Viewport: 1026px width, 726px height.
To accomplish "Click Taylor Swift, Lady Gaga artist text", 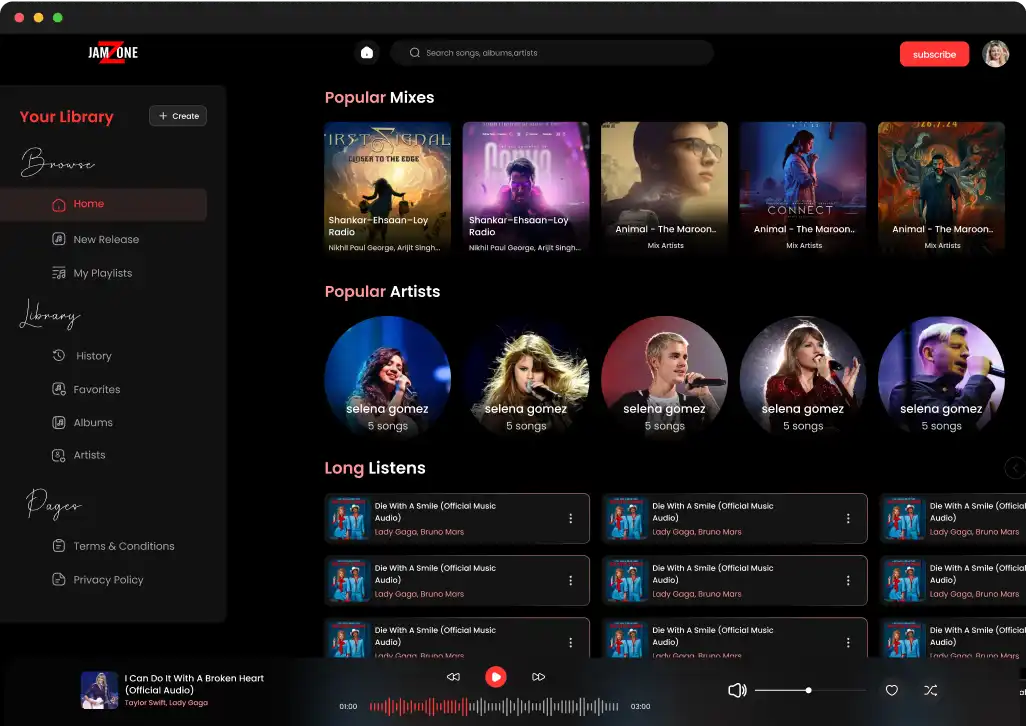I will (x=166, y=703).
